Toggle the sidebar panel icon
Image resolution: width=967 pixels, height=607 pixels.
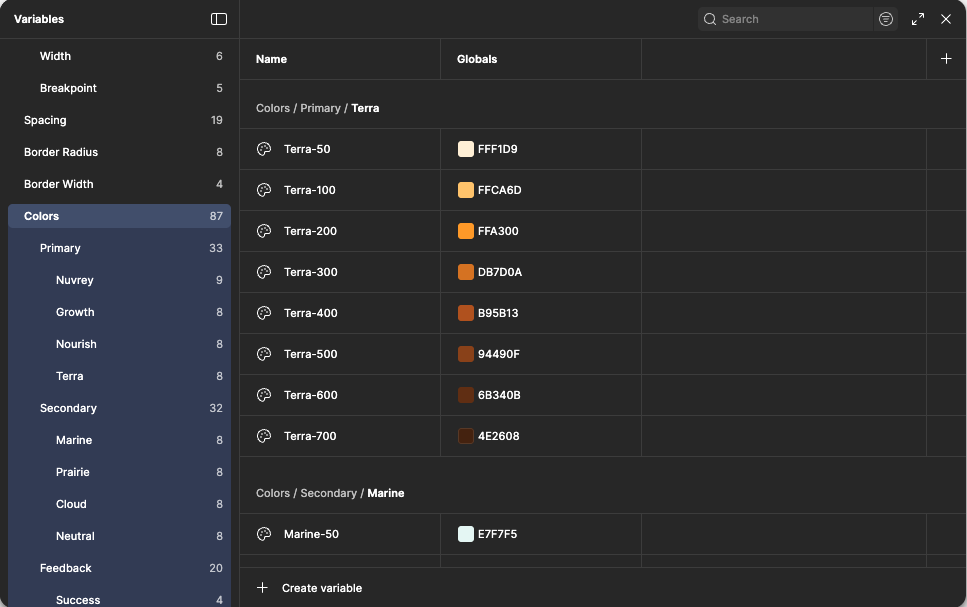(x=219, y=19)
